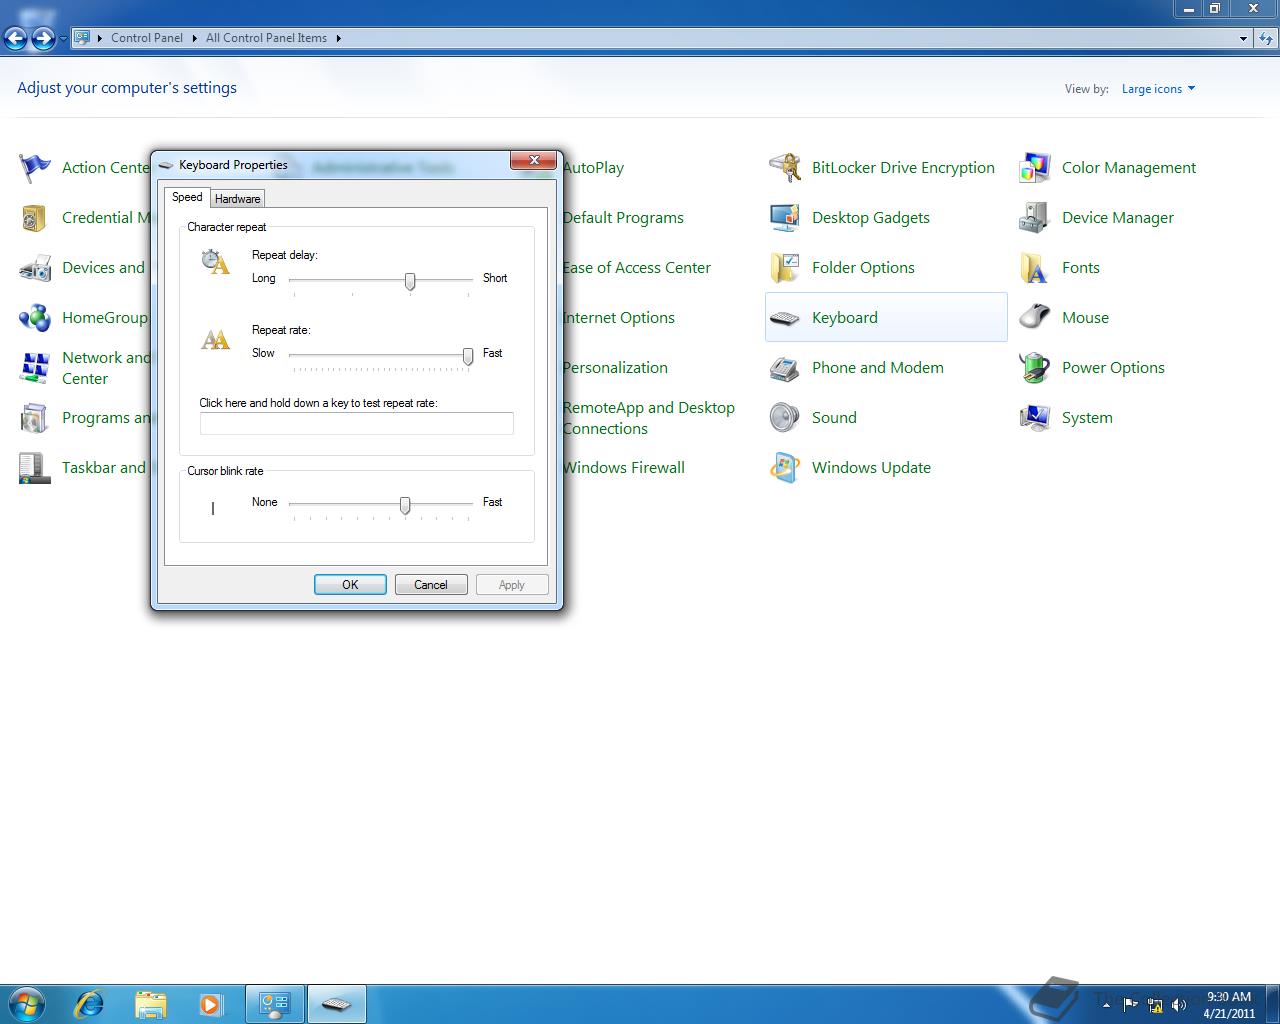
Task: Open System icon
Action: click(1035, 418)
